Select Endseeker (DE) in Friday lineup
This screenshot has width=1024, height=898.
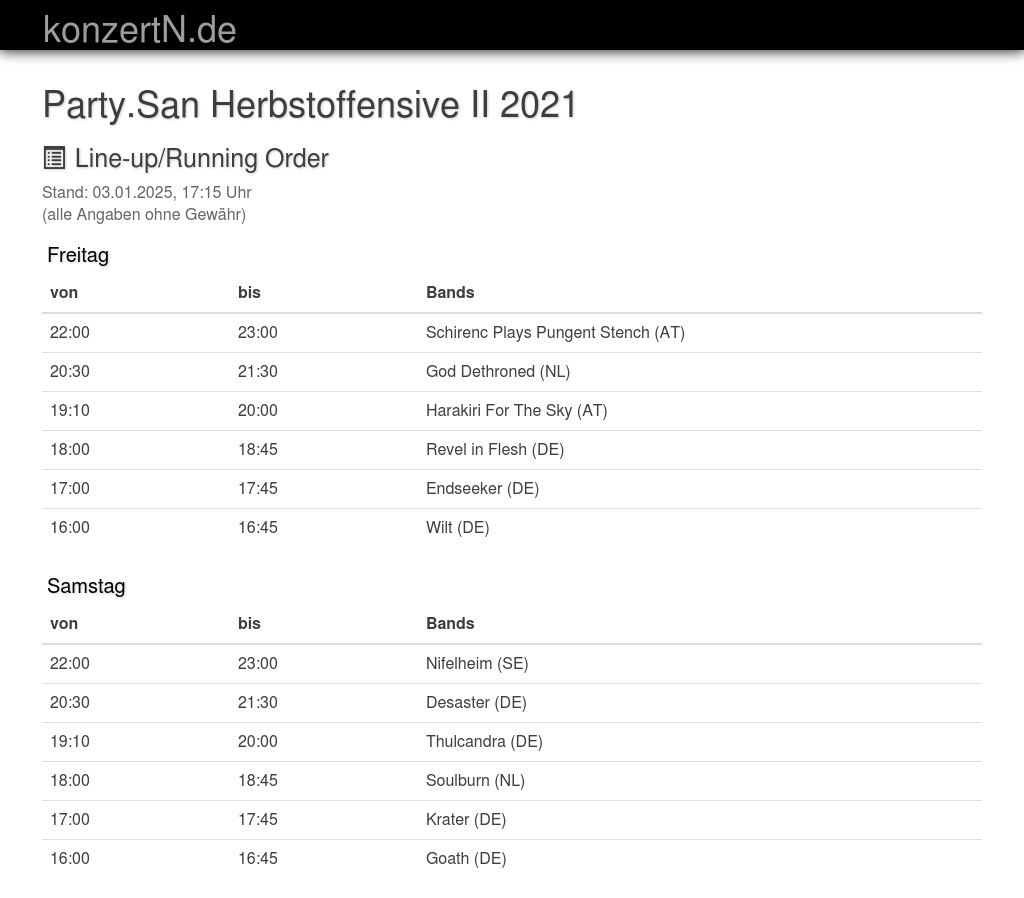pyautogui.click(x=482, y=488)
